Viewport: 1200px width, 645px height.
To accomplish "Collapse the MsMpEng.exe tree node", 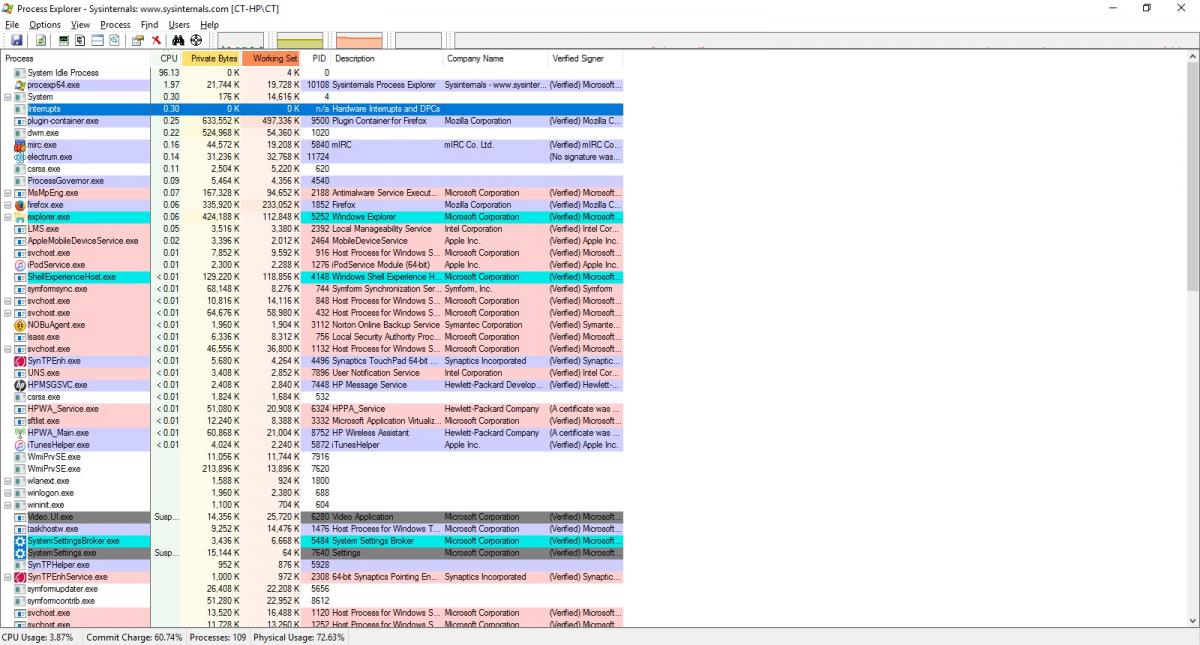I will click(8, 193).
